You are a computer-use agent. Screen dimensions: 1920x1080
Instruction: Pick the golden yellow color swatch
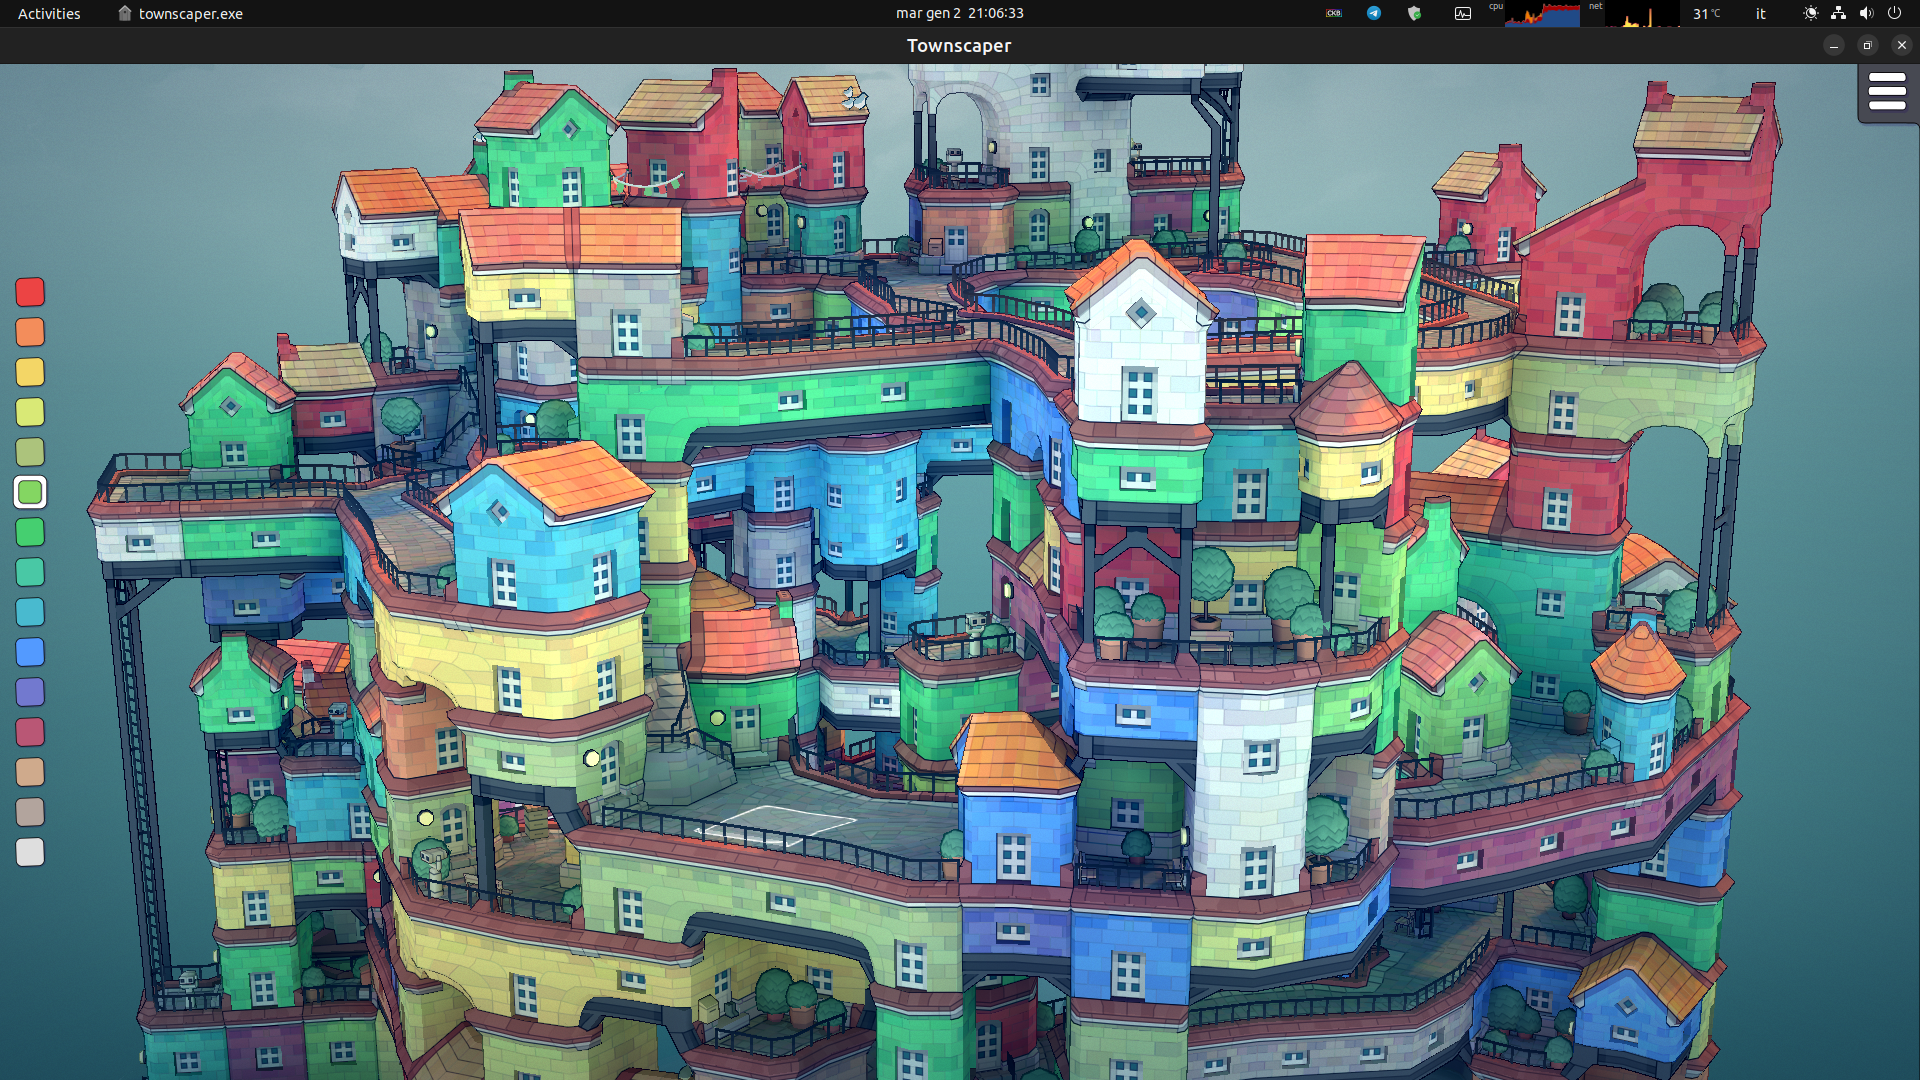click(x=30, y=372)
